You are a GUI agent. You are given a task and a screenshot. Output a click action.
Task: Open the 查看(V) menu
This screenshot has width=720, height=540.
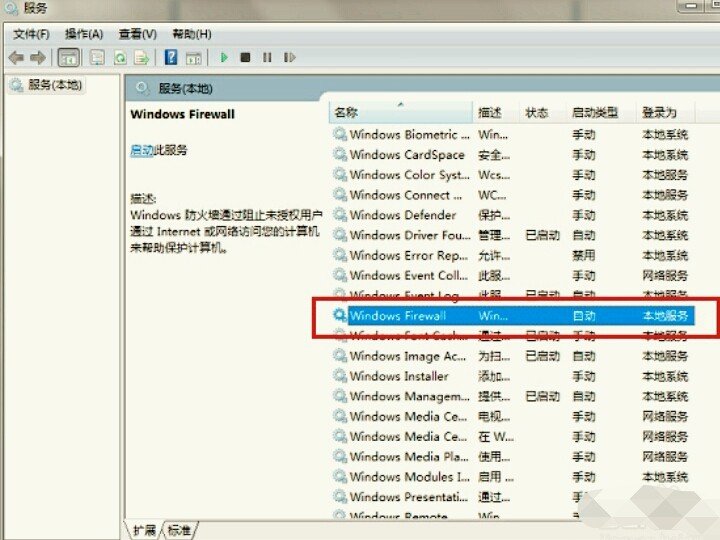click(x=138, y=34)
